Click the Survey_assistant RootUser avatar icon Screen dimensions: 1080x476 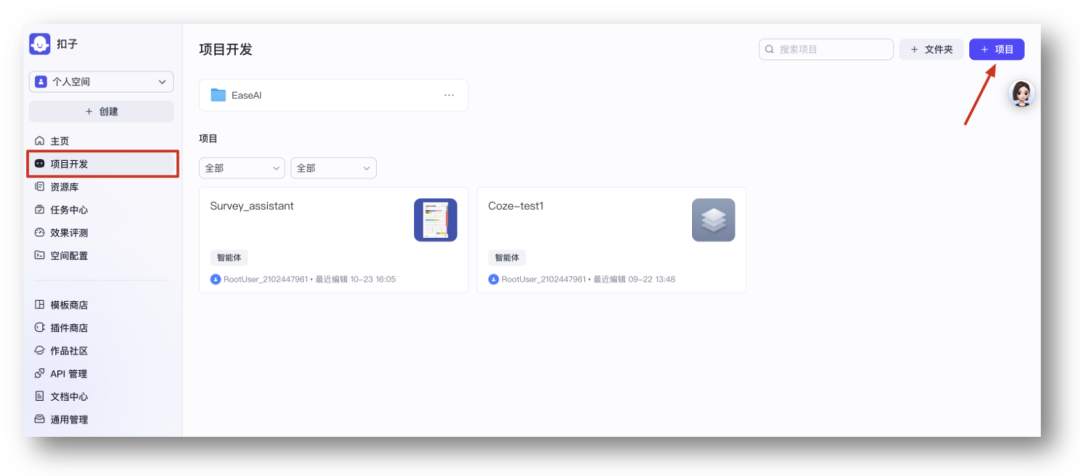click(216, 280)
